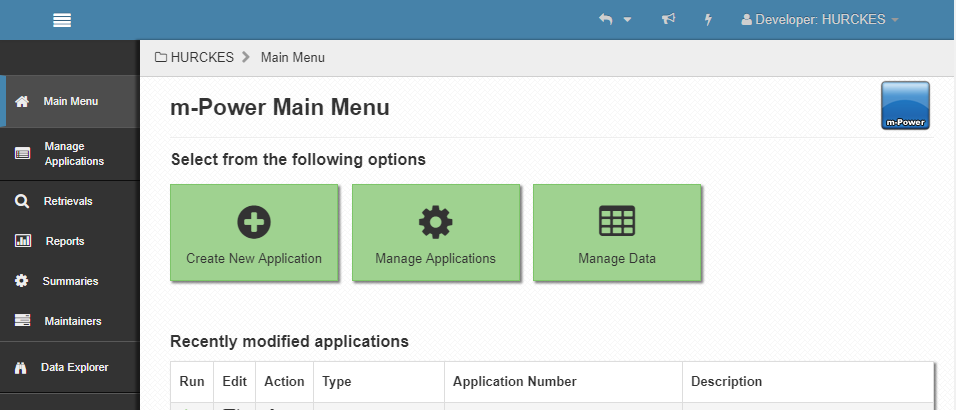Open Main Menu in sidebar

[70, 101]
